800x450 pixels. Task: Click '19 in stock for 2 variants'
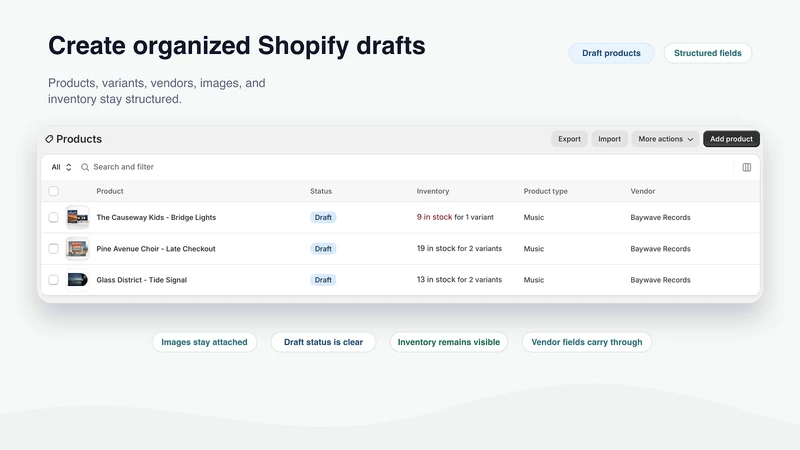click(x=459, y=248)
